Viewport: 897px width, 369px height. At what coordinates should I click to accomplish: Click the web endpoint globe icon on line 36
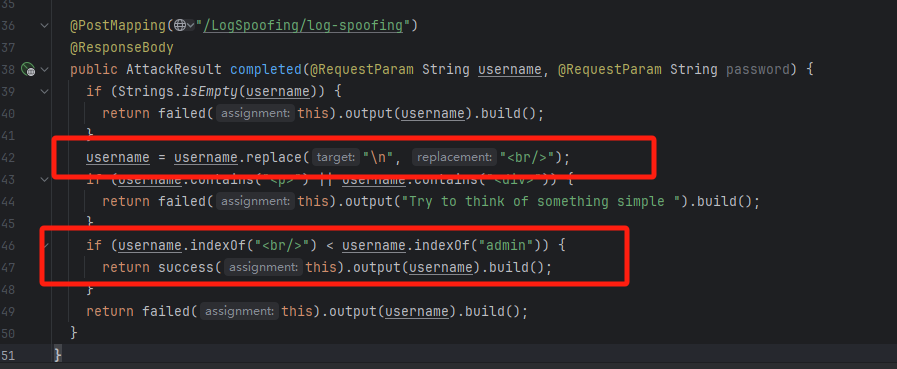click(180, 26)
